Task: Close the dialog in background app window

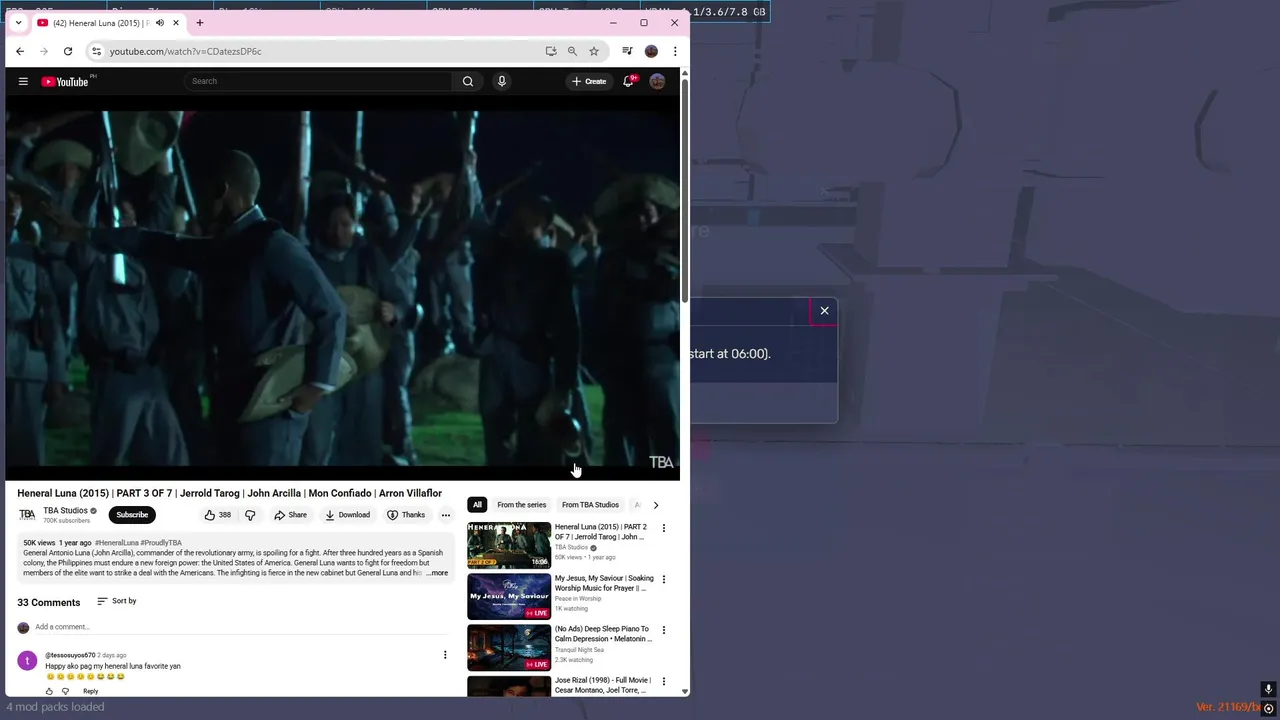Action: pos(824,311)
